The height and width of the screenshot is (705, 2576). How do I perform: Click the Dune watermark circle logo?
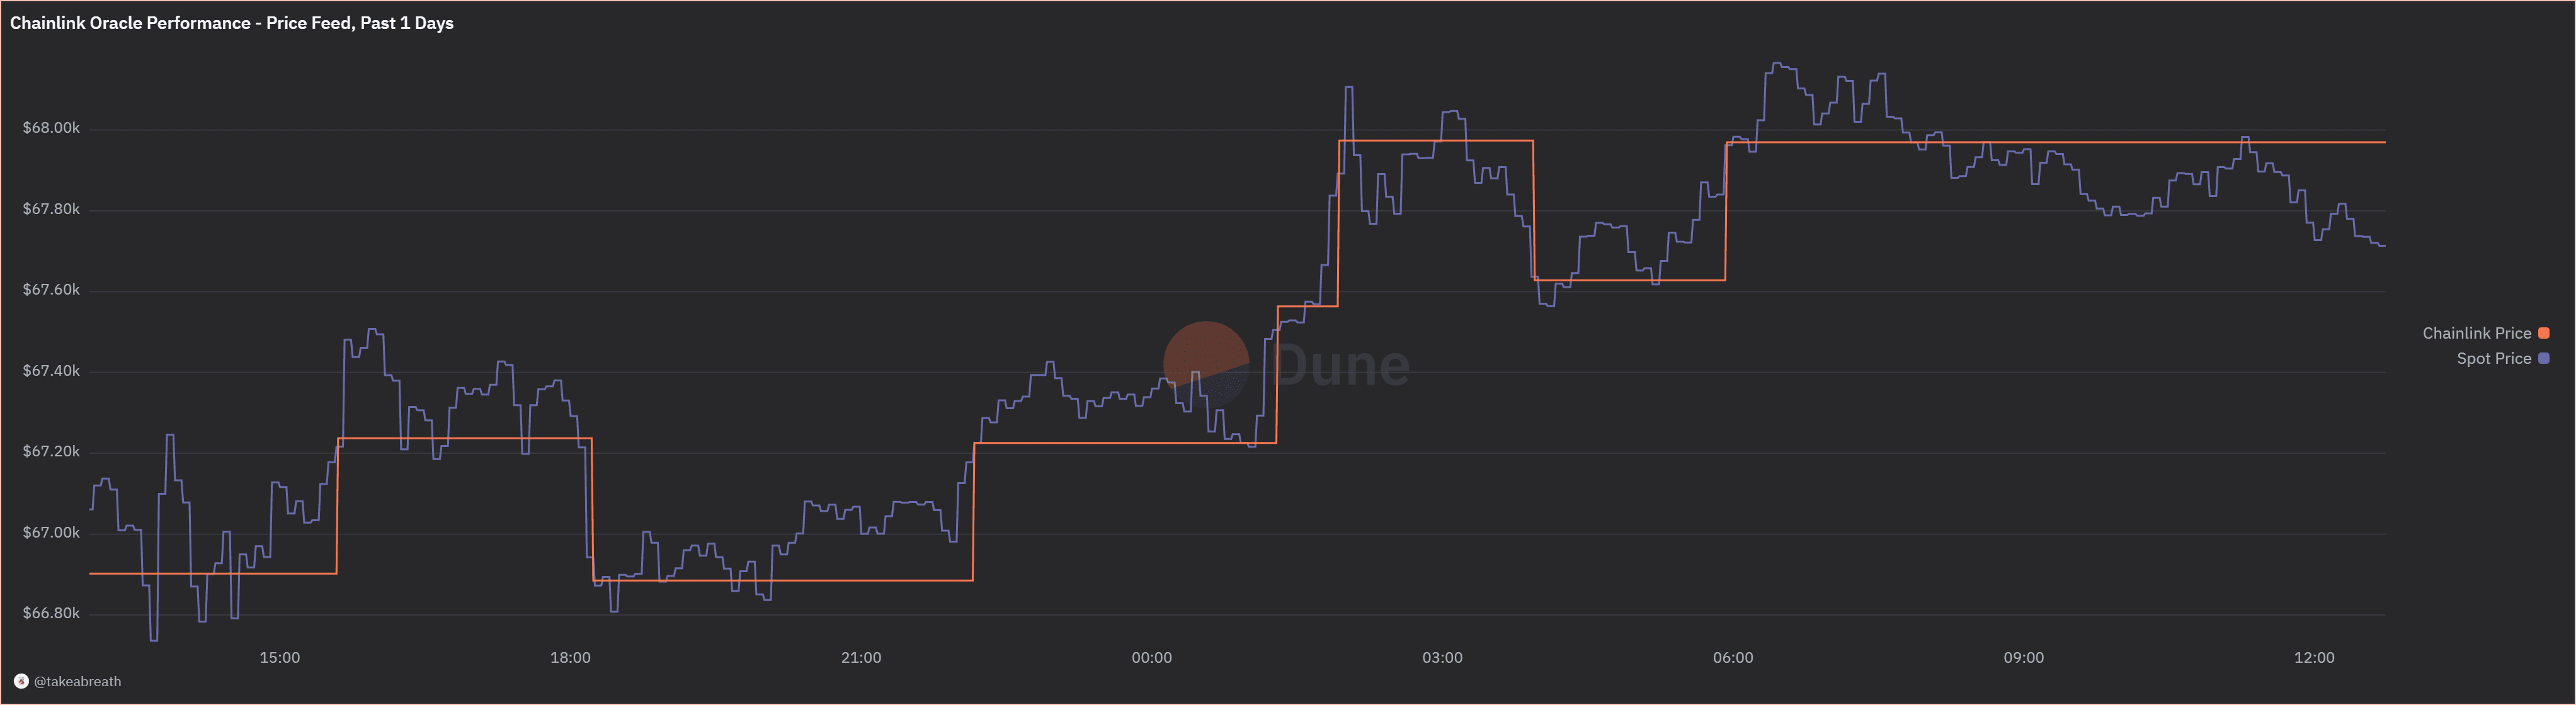1205,364
